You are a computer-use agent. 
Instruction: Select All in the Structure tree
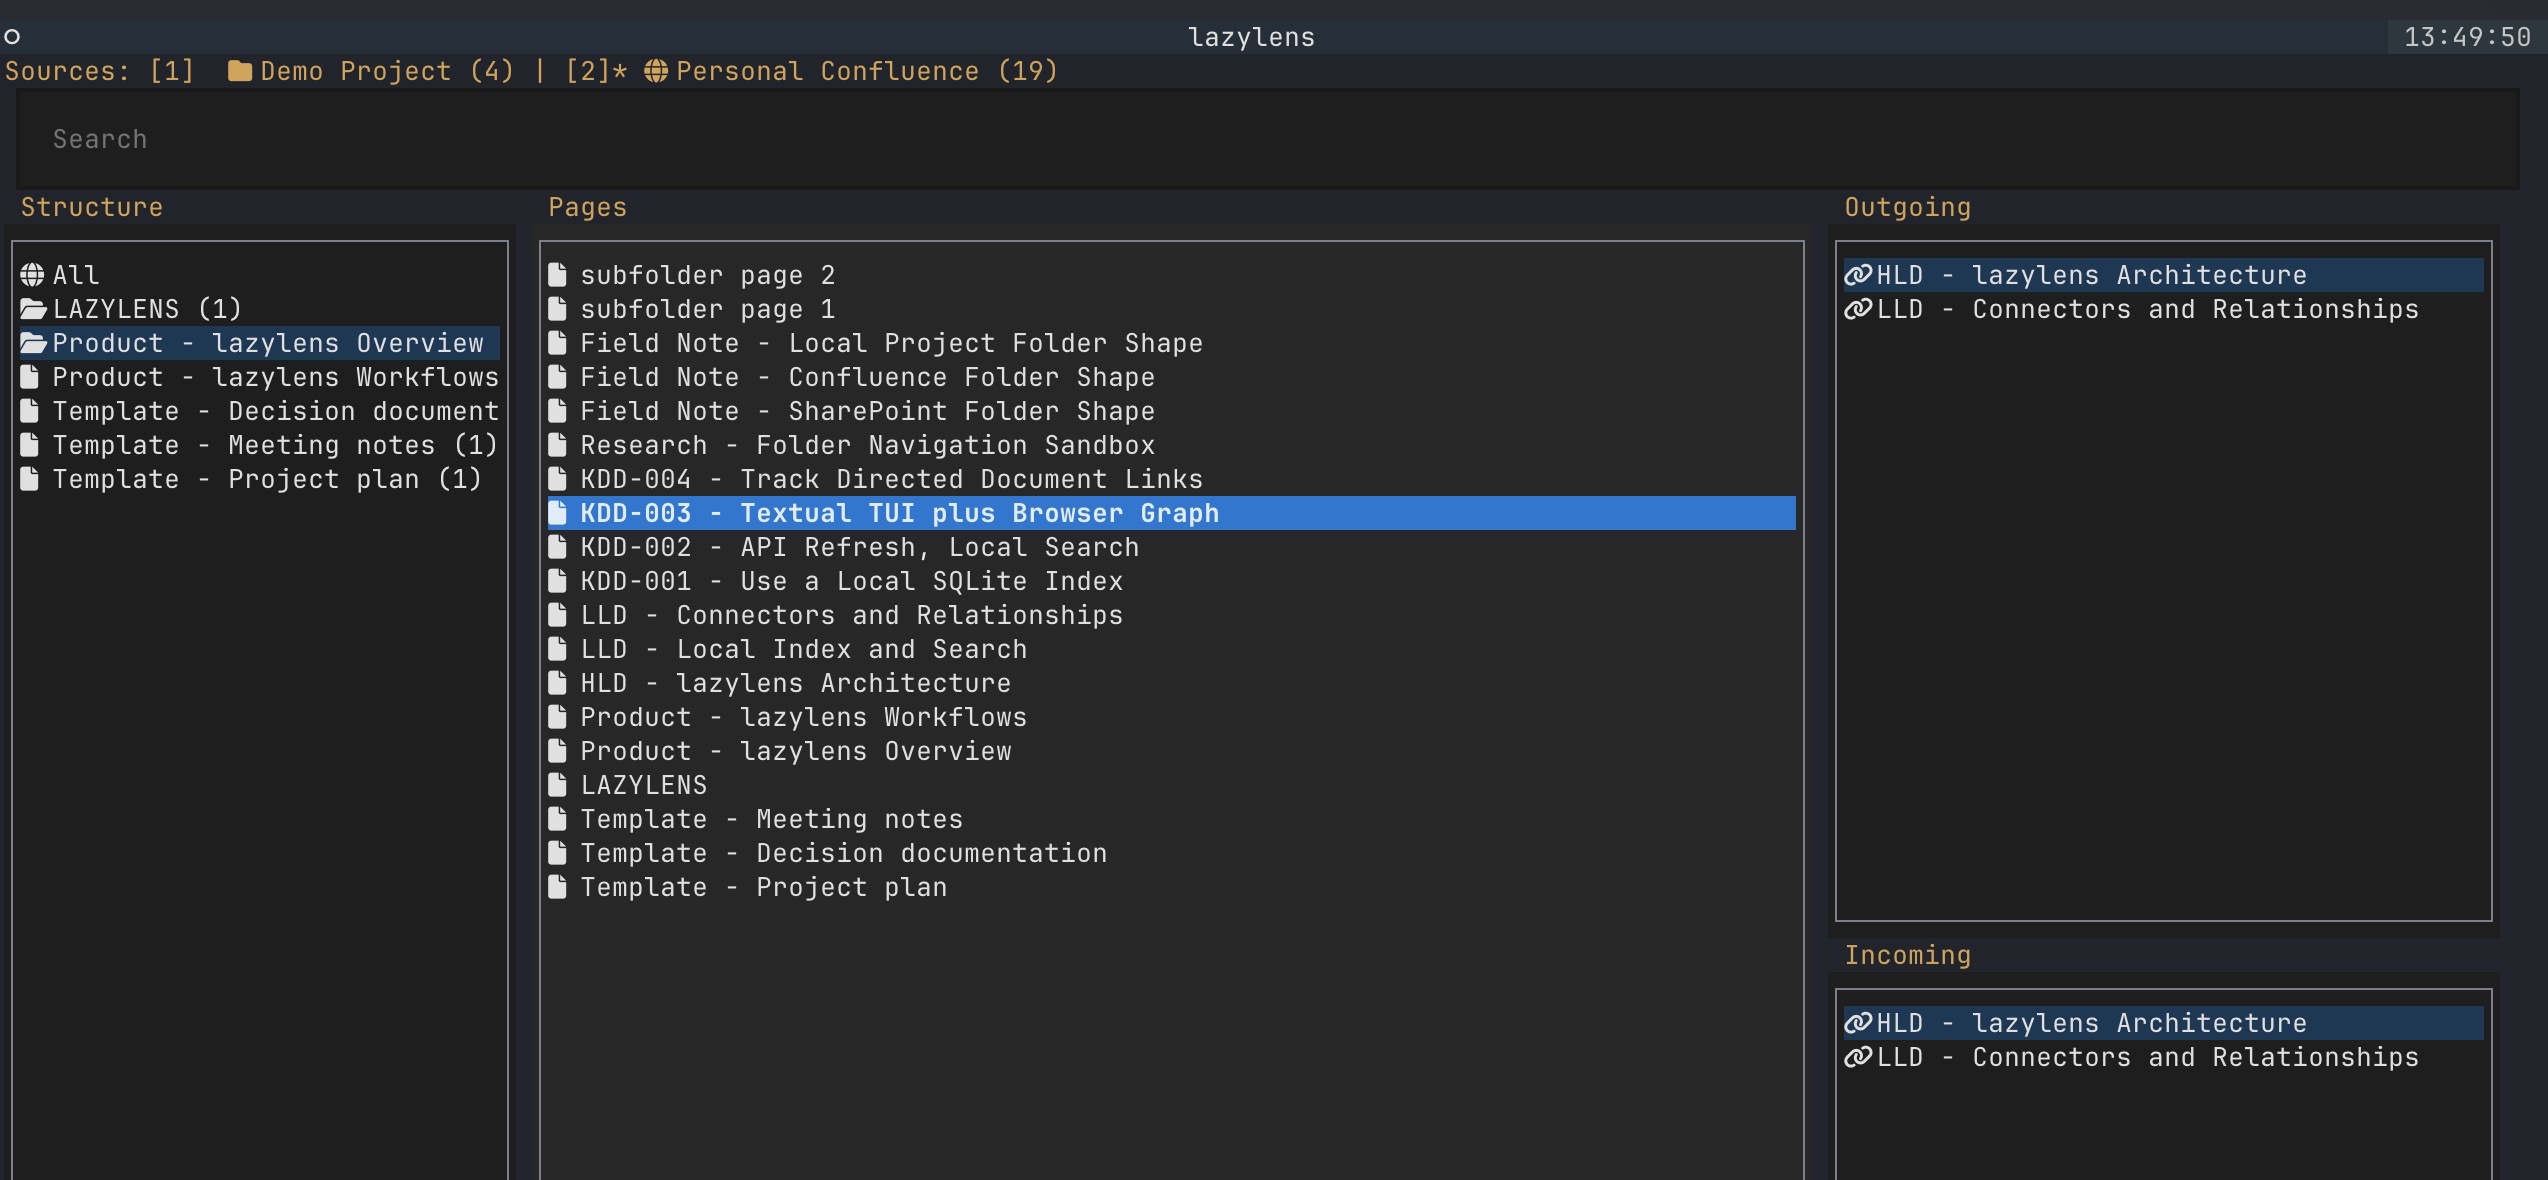(x=260, y=275)
